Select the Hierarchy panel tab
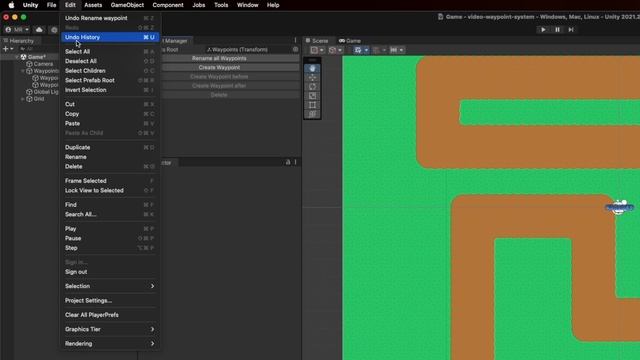Screen dimensions: 640x360 [19, 41]
